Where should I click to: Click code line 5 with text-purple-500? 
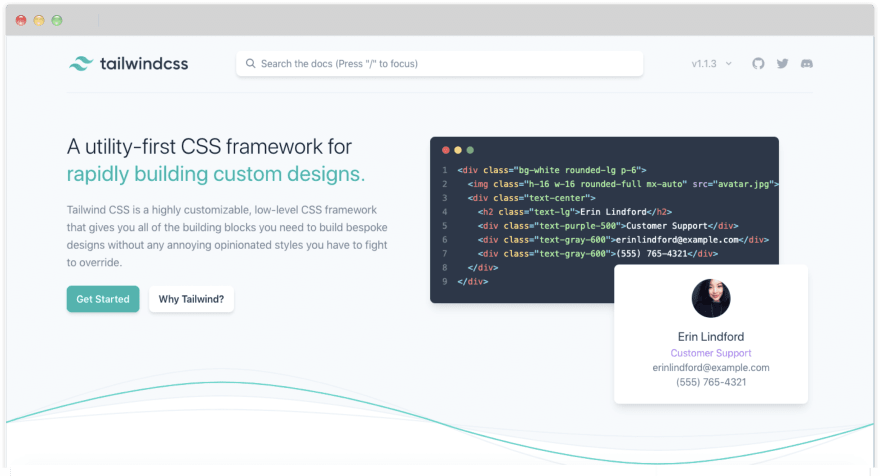click(x=608, y=226)
